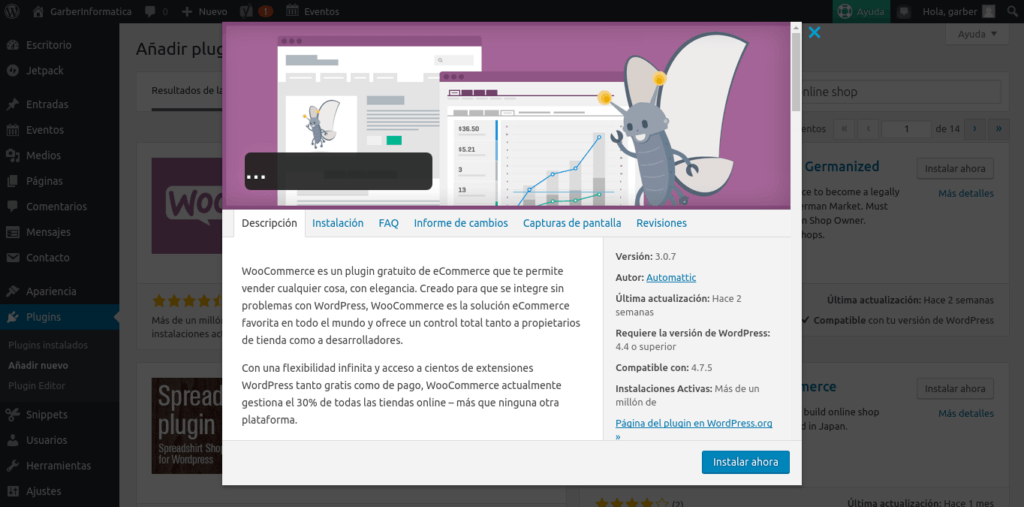Click the plus Nuevo item

[204, 11]
